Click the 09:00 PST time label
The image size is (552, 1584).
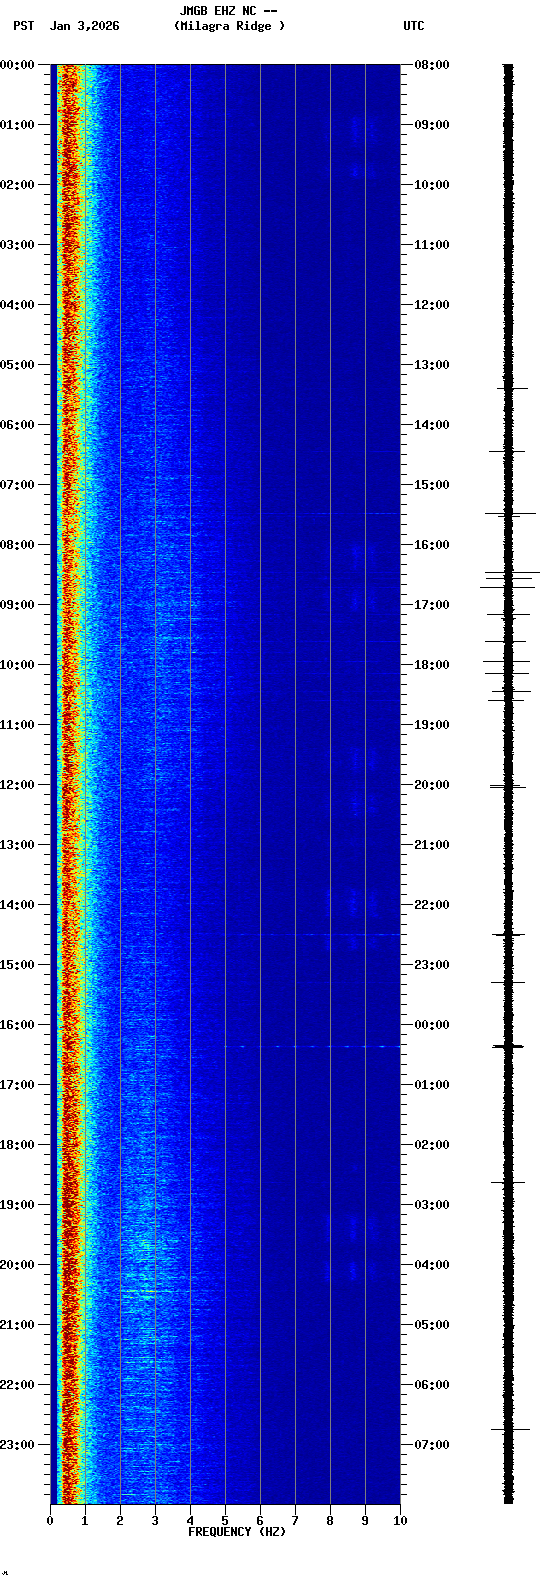(18, 605)
